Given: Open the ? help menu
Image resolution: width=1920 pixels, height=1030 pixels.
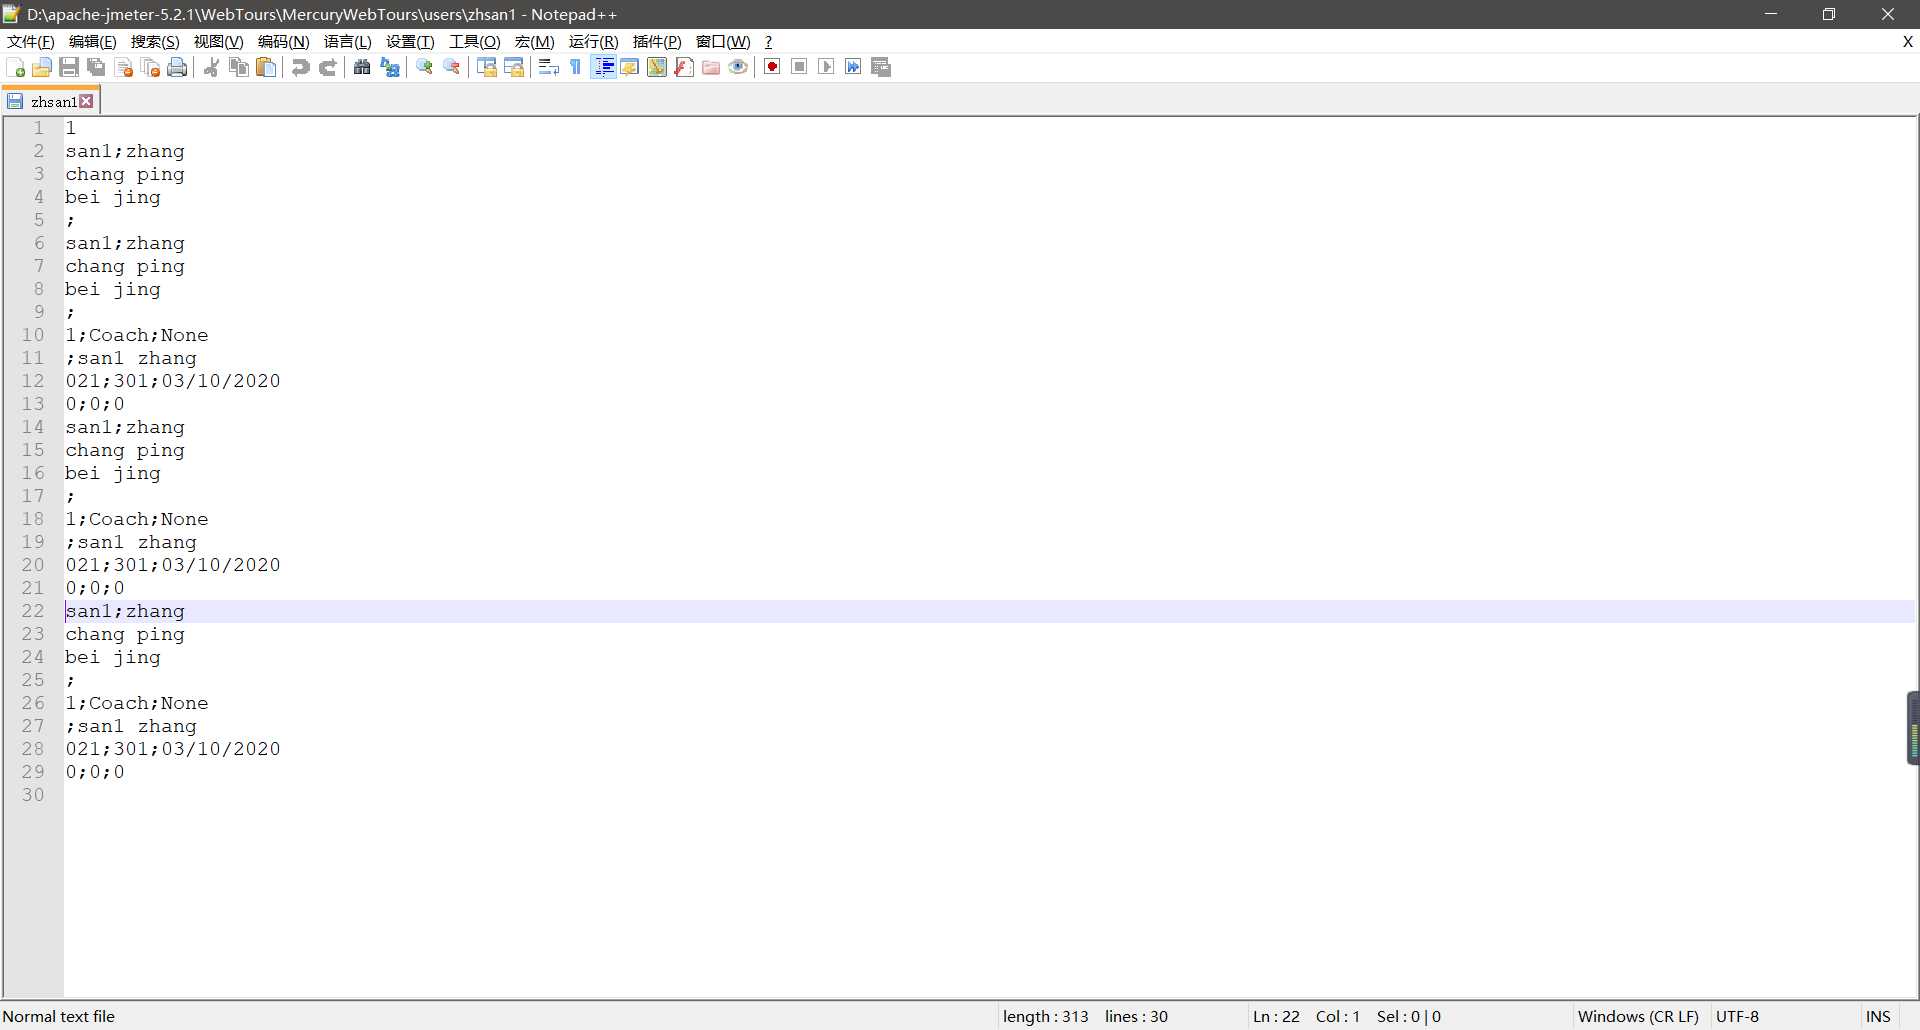Looking at the screenshot, I should pos(768,42).
